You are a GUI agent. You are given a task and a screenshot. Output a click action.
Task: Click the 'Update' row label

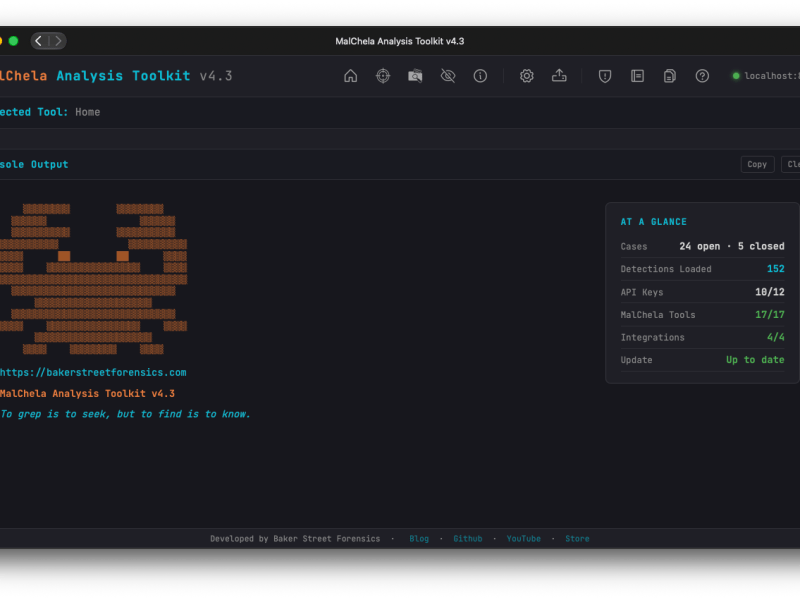coord(636,360)
